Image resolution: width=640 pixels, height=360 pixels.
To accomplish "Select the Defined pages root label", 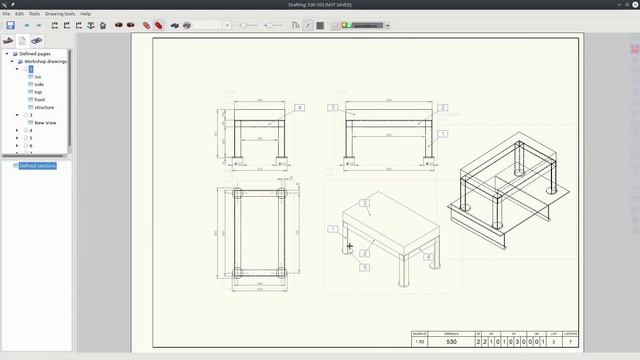I will pos(35,53).
